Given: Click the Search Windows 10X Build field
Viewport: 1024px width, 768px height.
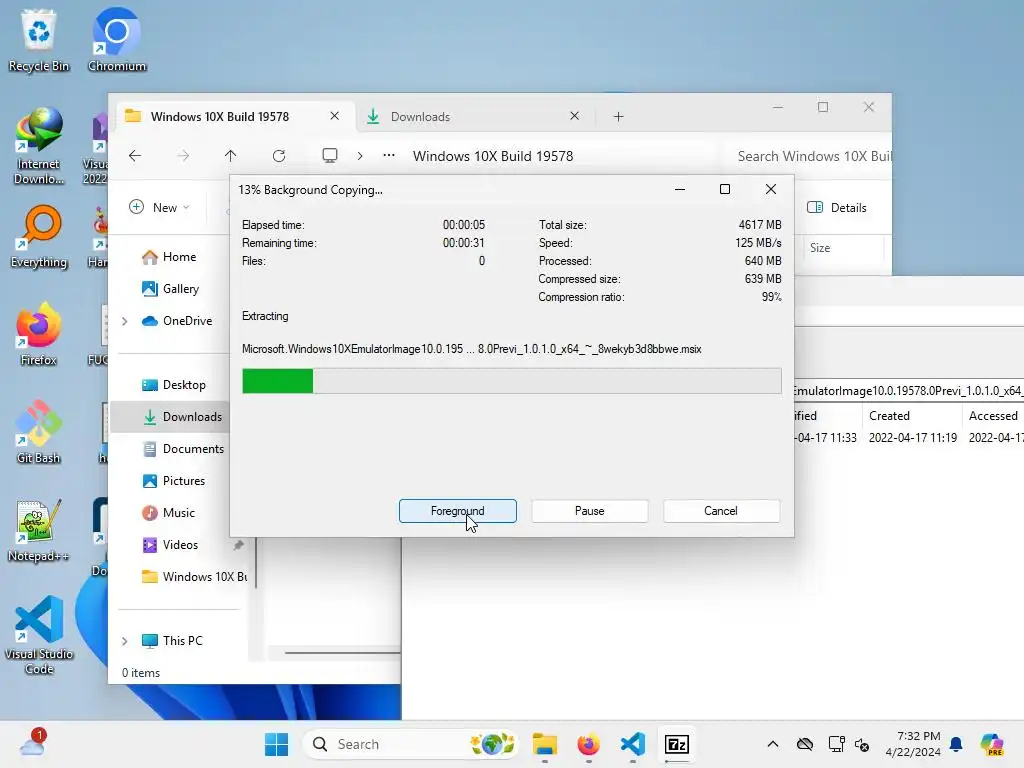Looking at the screenshot, I should [810, 156].
